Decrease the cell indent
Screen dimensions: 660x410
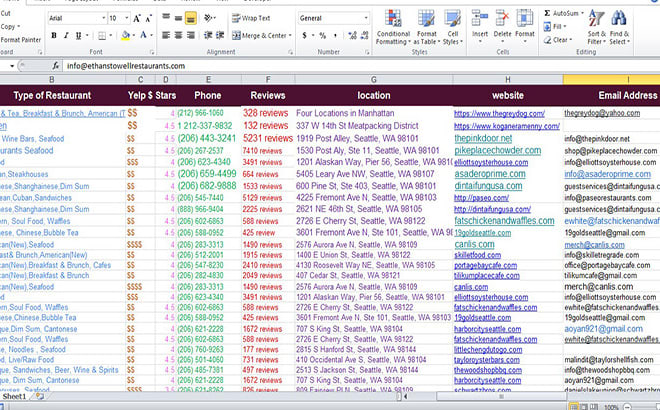tap(208, 35)
